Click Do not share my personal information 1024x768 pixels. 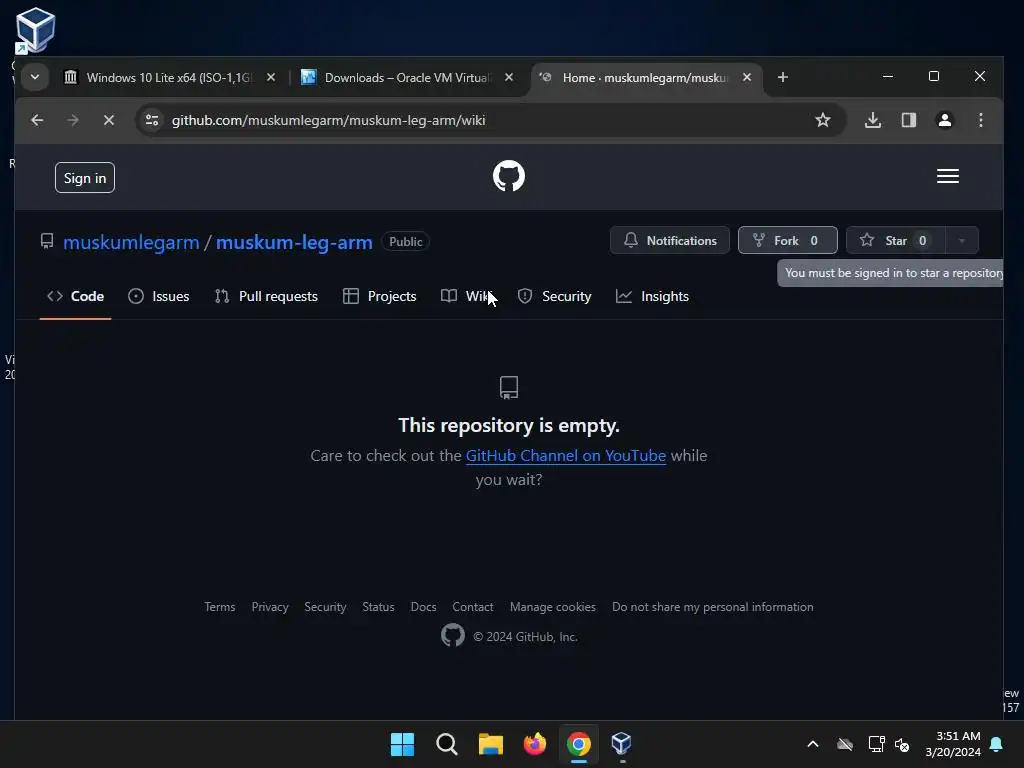click(712, 607)
